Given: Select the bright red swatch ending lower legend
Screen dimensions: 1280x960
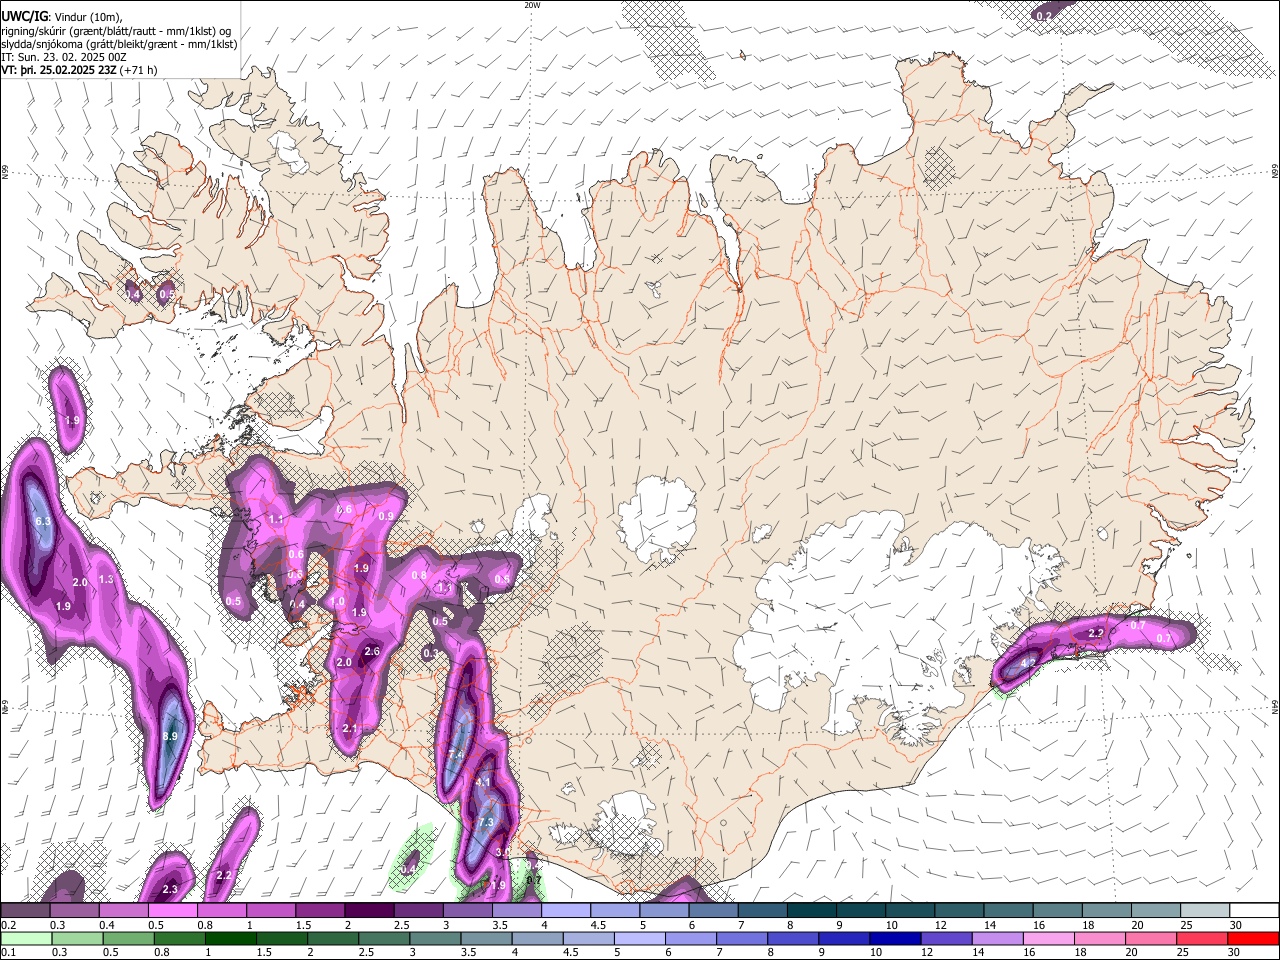Looking at the screenshot, I should click(1252, 938).
